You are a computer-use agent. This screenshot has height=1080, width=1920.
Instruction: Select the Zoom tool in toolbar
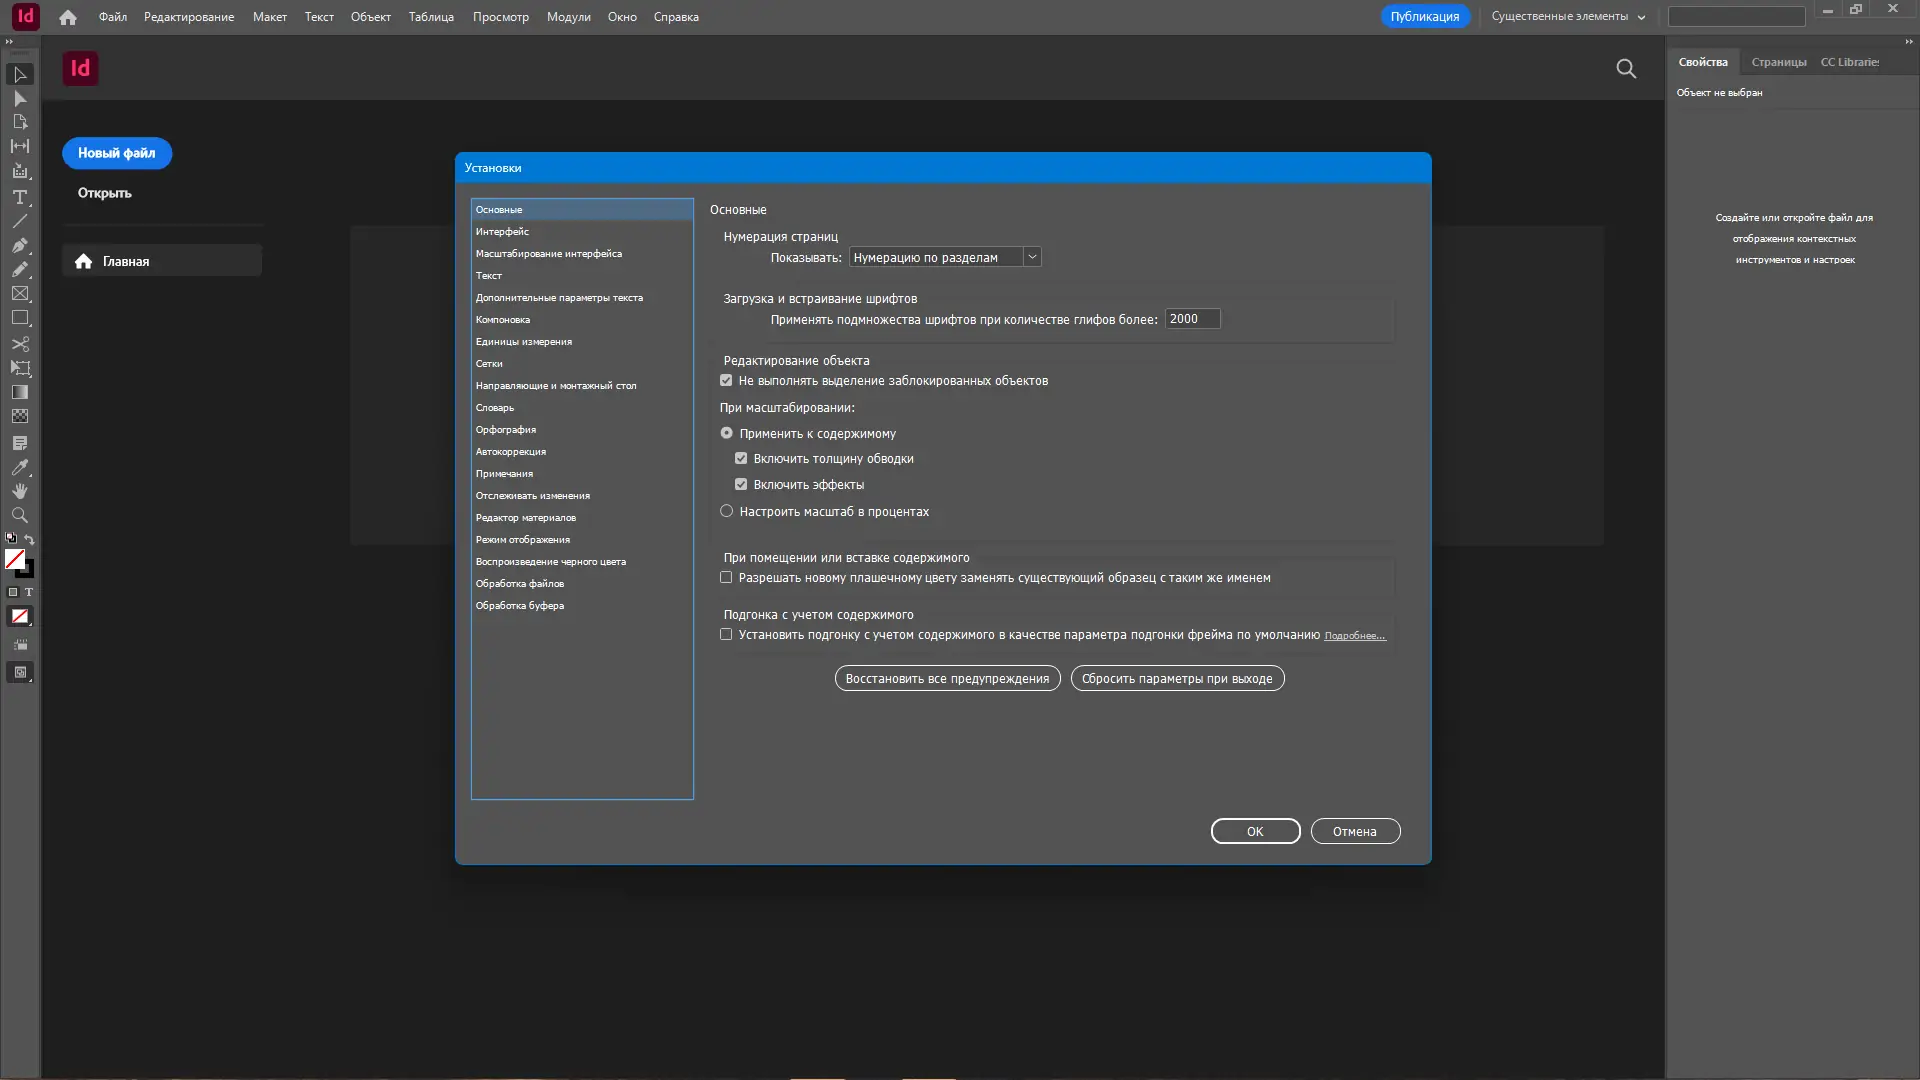[19, 515]
